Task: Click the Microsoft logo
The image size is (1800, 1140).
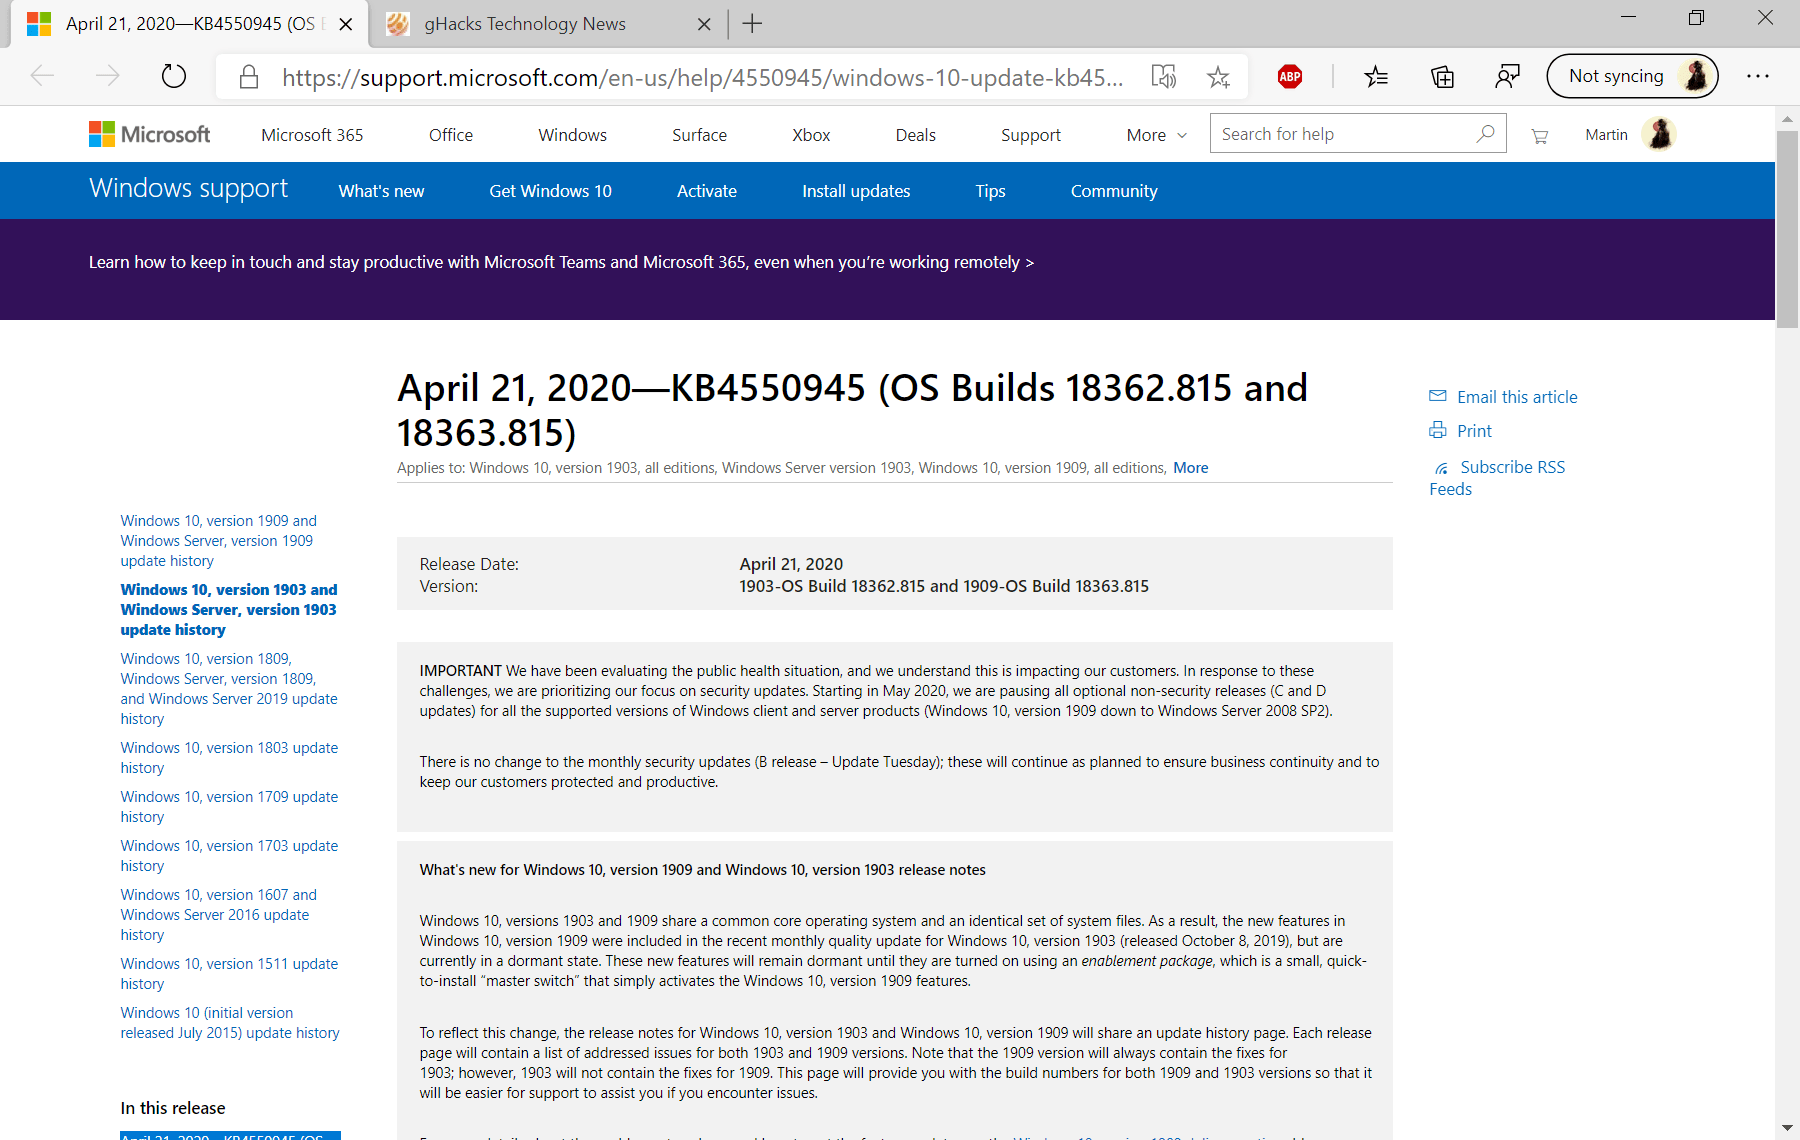Action: coord(149,134)
